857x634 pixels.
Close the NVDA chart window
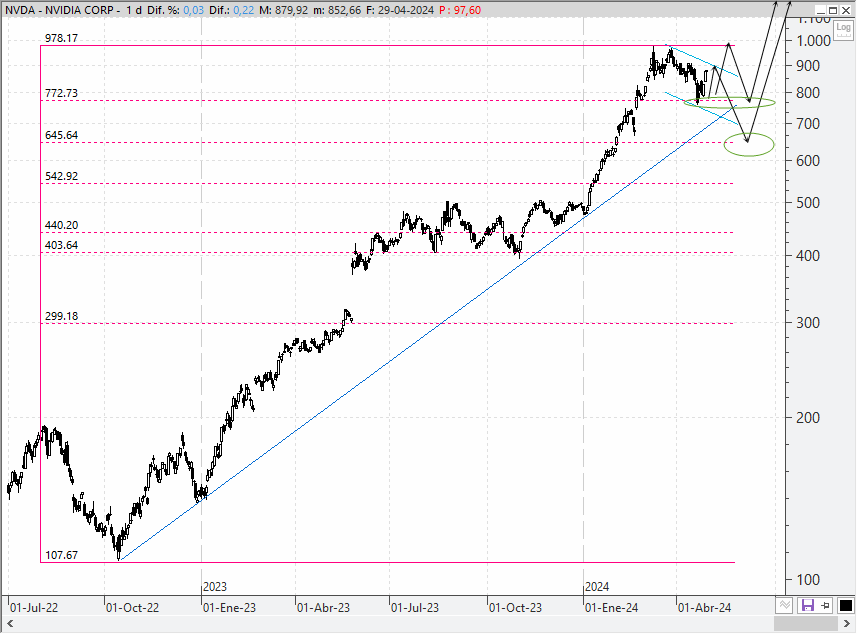[x=846, y=10]
